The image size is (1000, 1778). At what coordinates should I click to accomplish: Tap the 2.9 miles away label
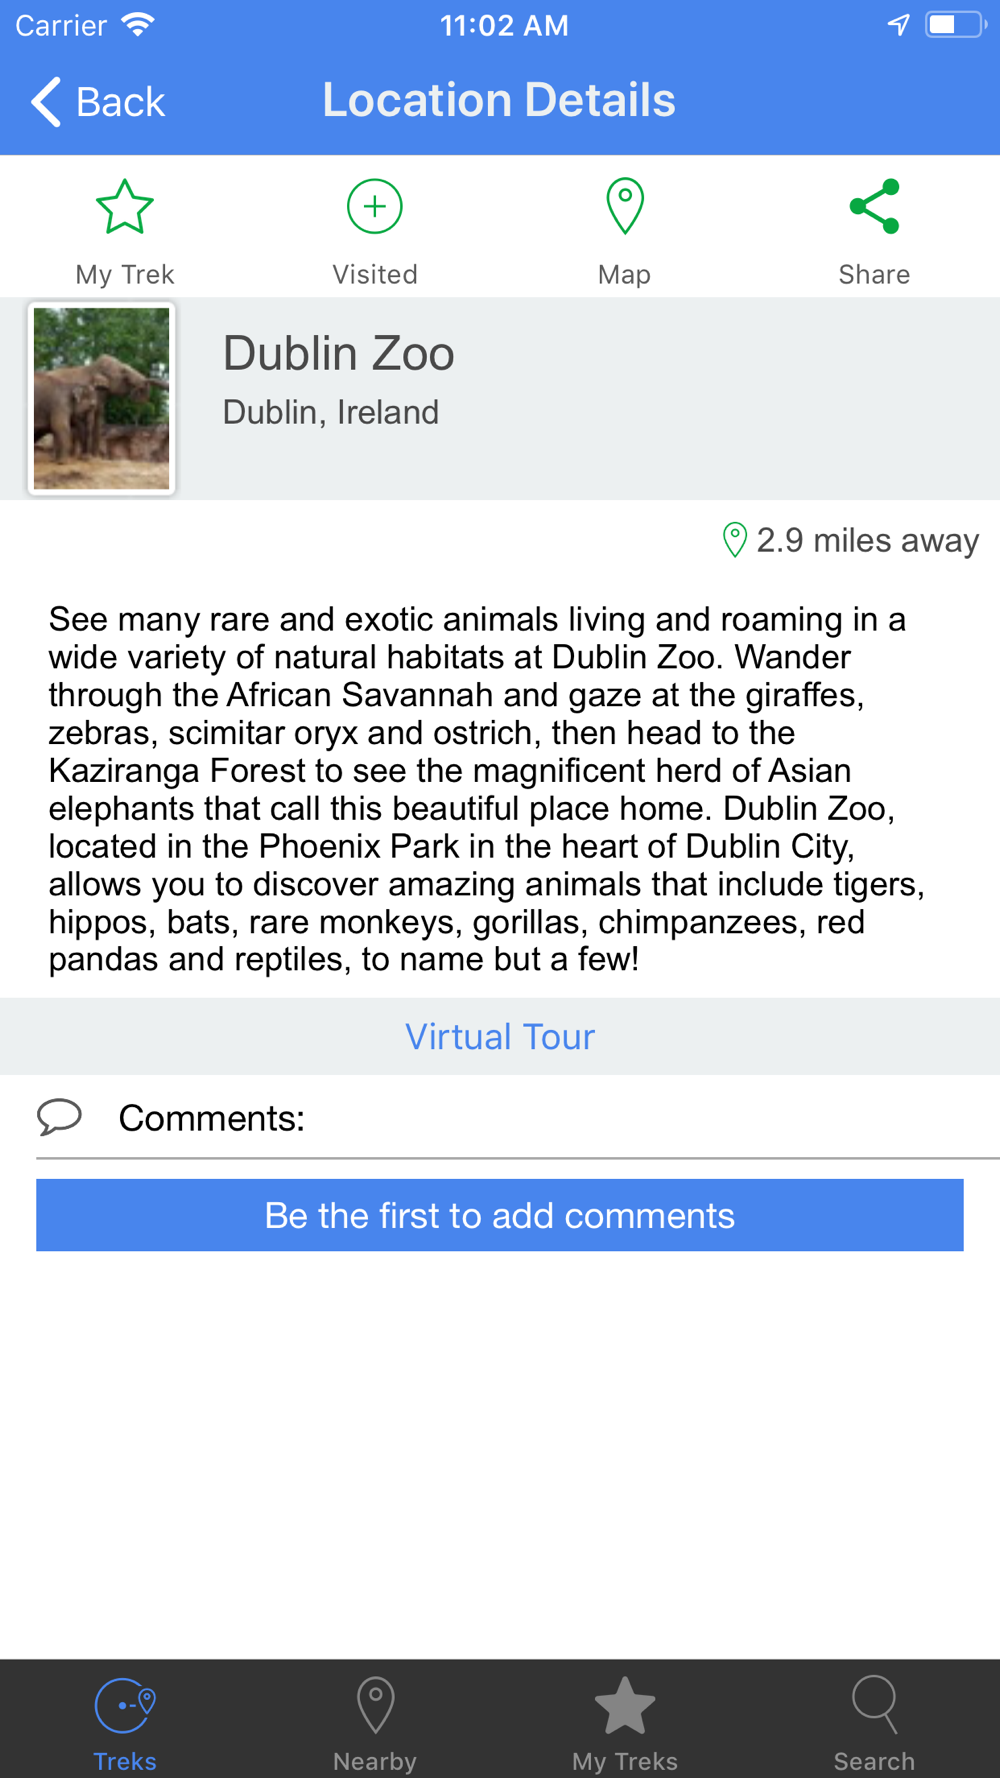click(868, 540)
